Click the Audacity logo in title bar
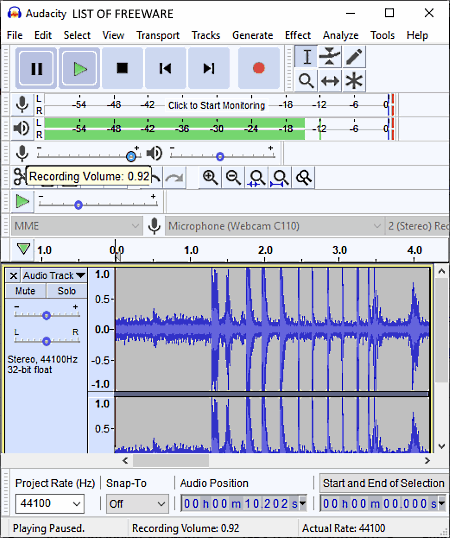This screenshot has width=450, height=538. (x=14, y=13)
